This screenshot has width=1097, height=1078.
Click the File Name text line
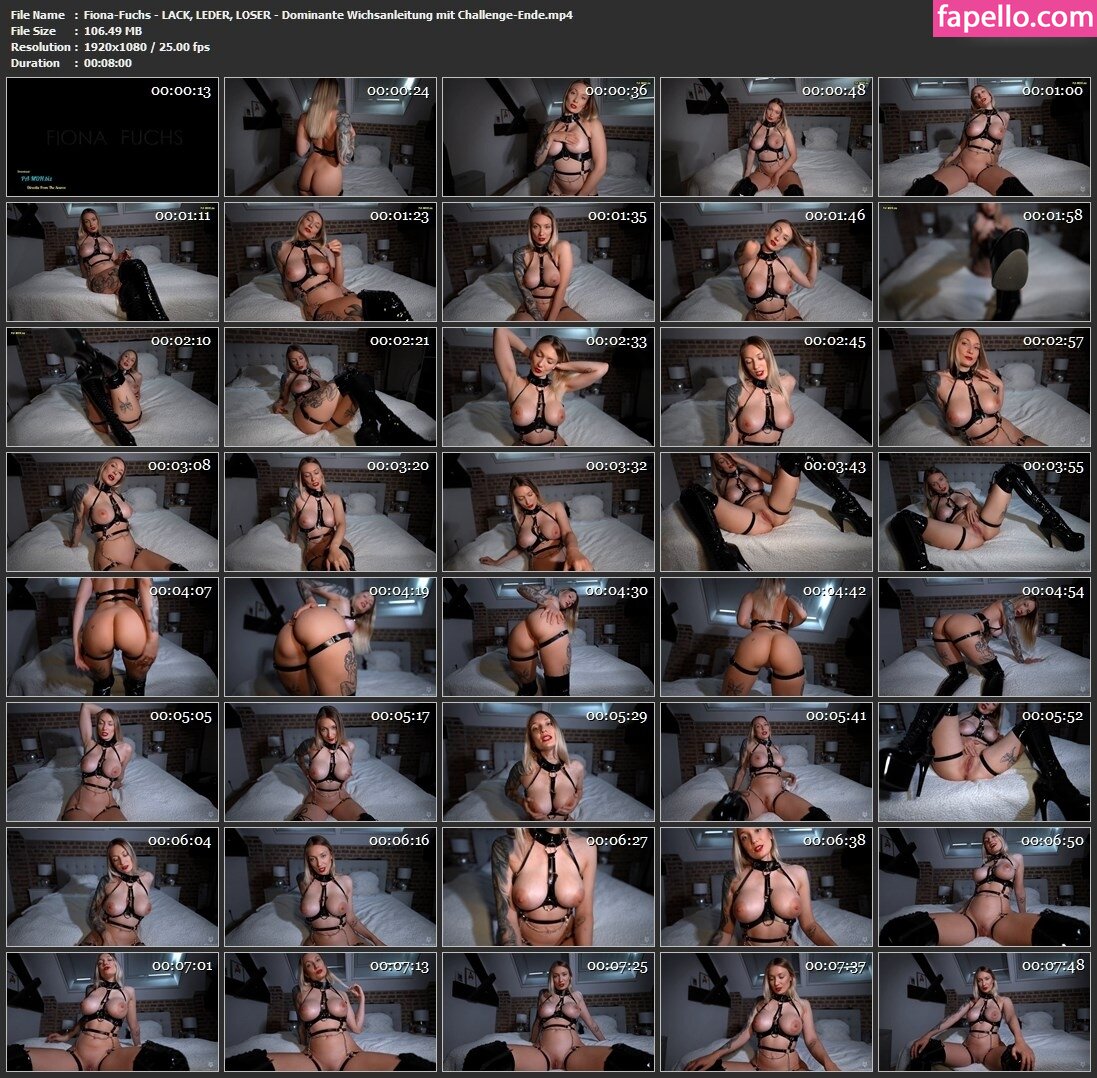click(292, 15)
